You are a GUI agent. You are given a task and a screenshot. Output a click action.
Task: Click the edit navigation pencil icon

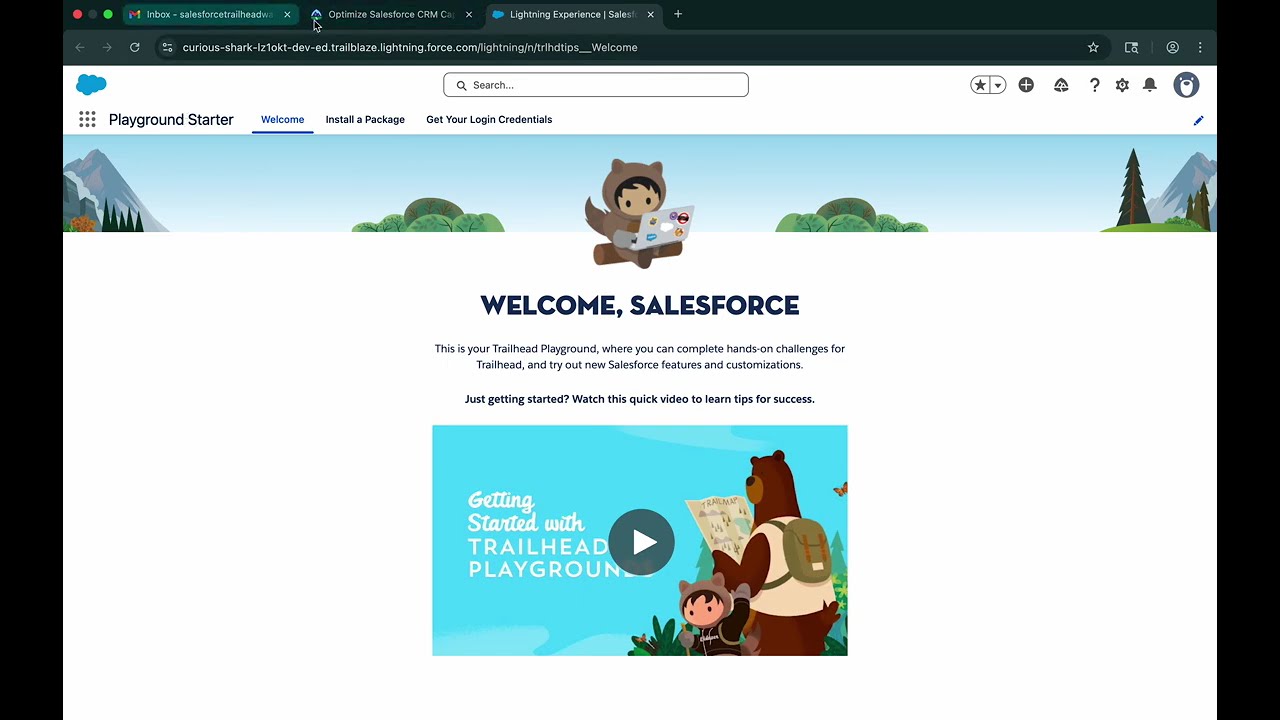pyautogui.click(x=1198, y=120)
